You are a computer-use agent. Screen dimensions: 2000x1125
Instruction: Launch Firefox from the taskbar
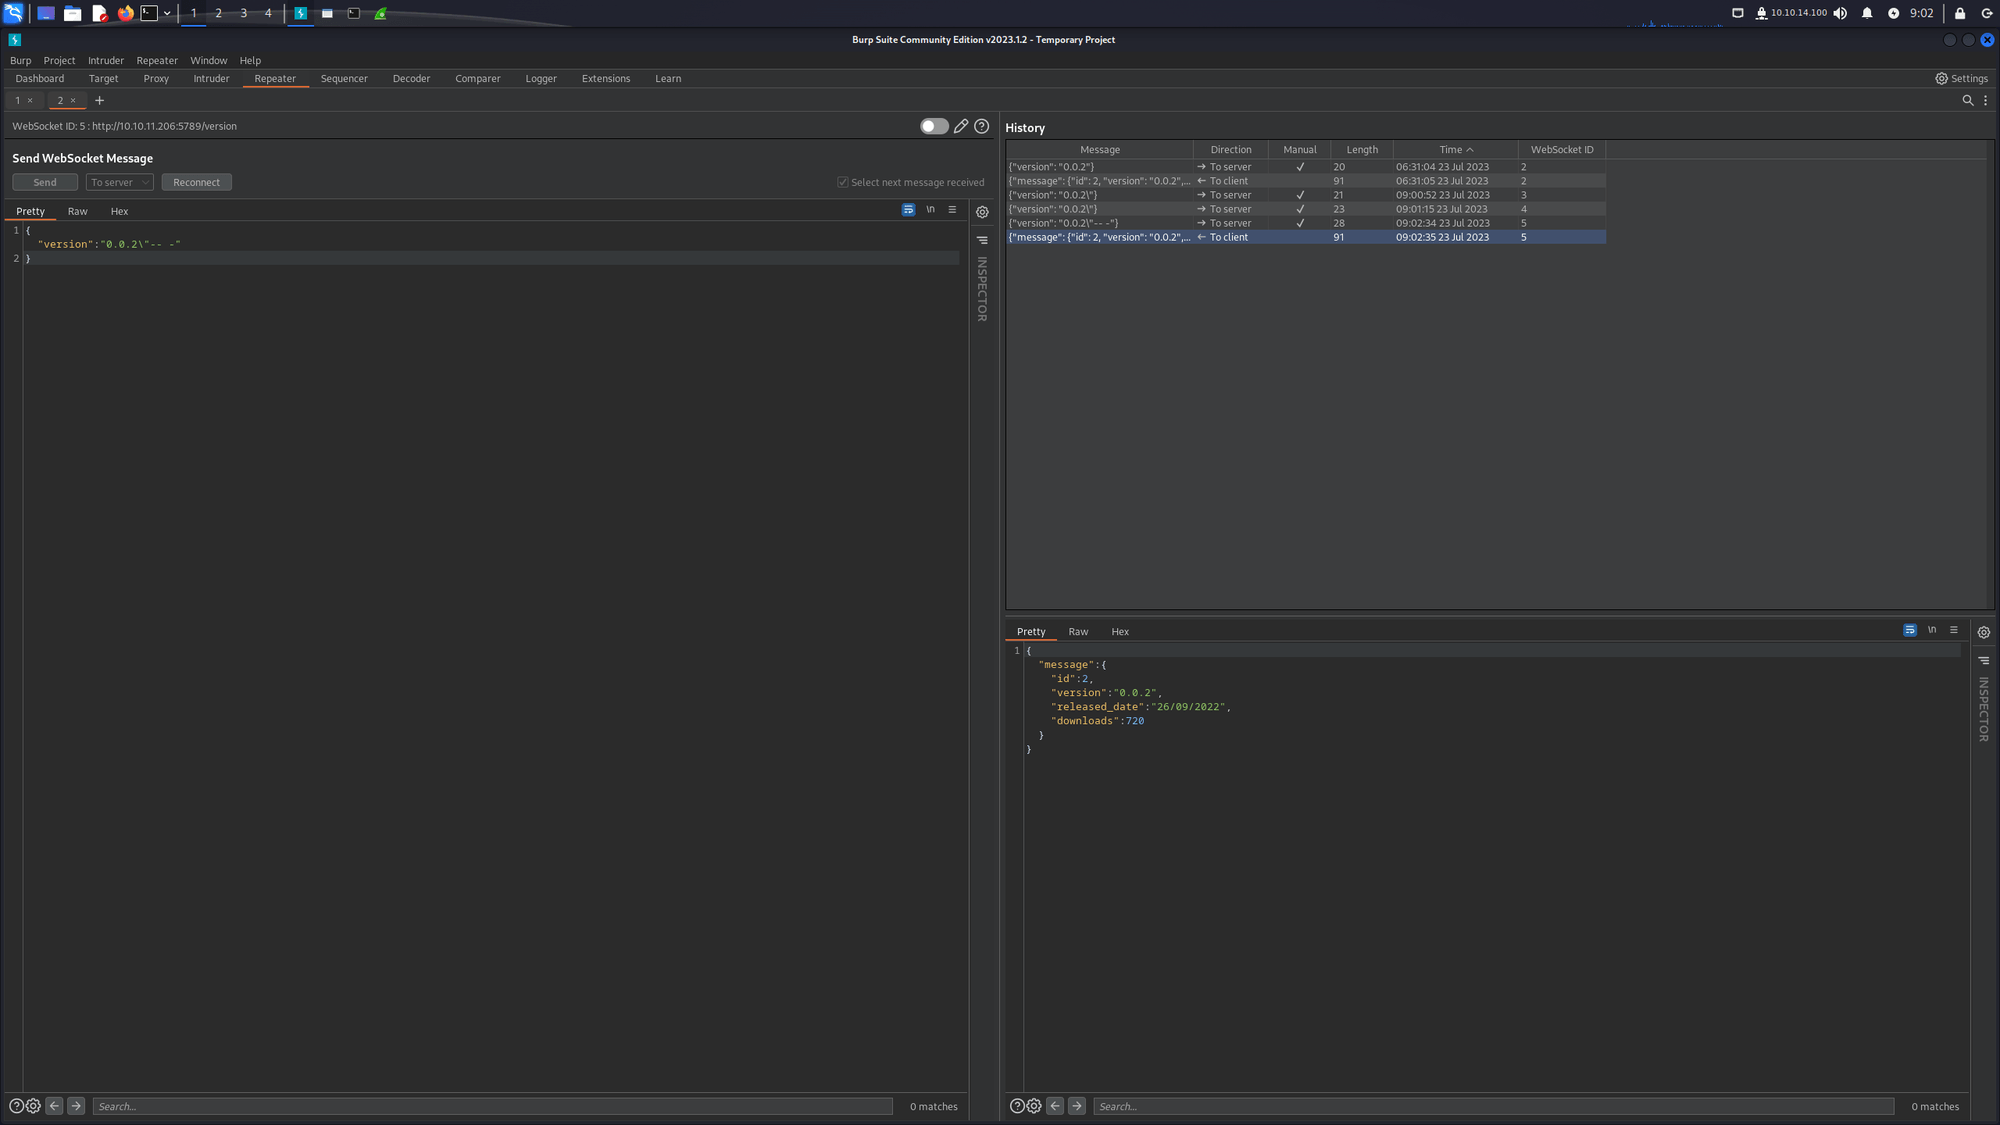click(125, 13)
